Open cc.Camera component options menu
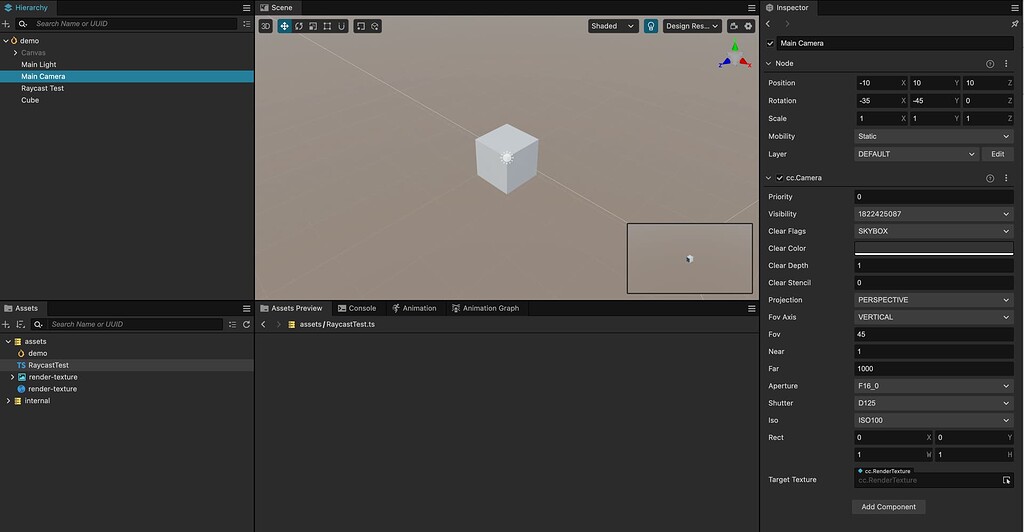Viewport: 1024px width, 532px height. tap(1006, 178)
